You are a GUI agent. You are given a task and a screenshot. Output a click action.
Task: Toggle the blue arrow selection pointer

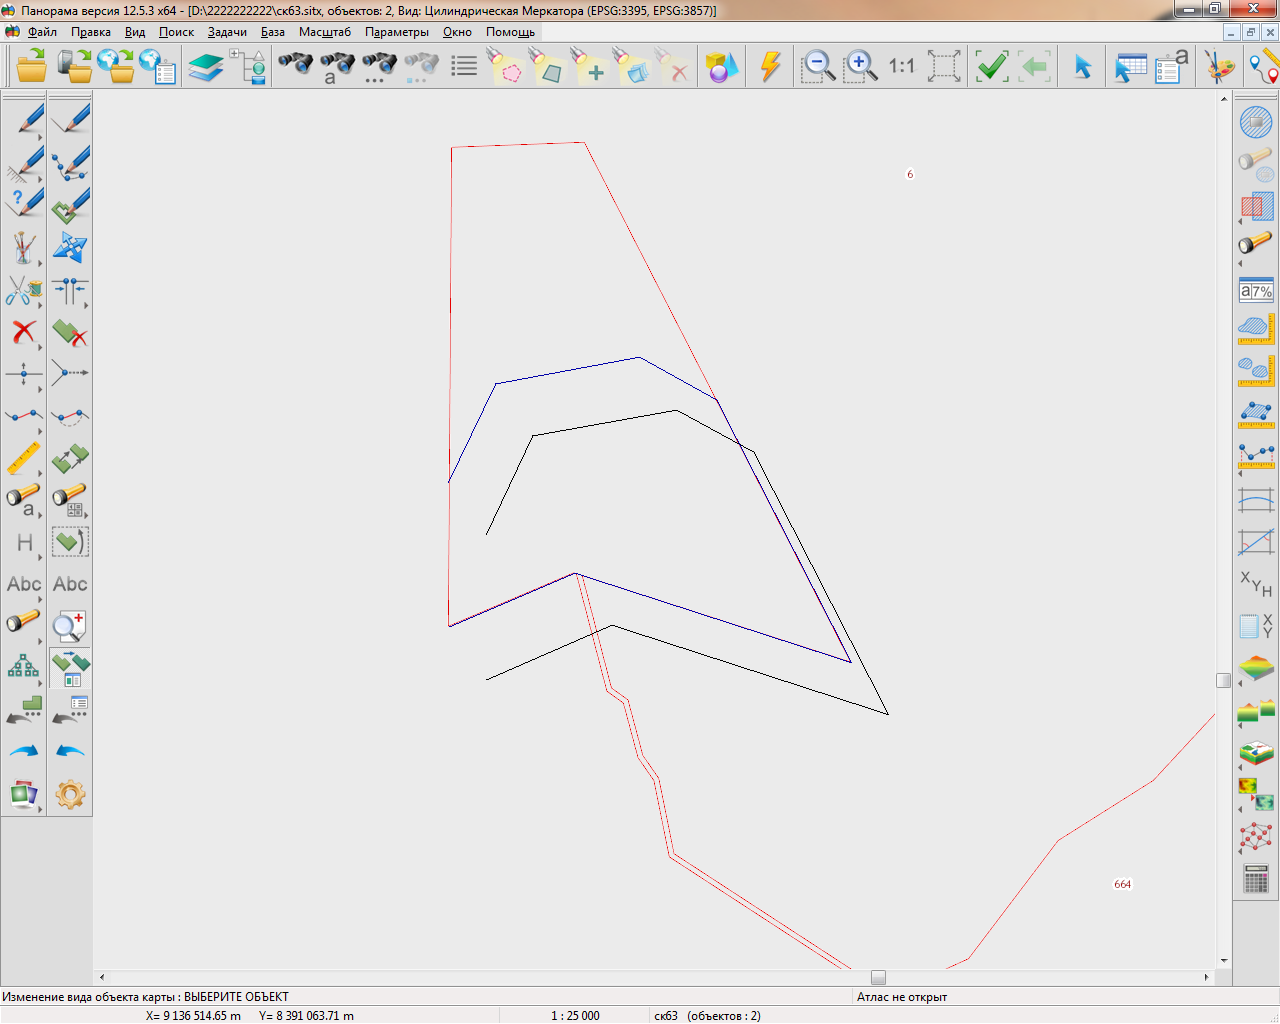point(1082,67)
